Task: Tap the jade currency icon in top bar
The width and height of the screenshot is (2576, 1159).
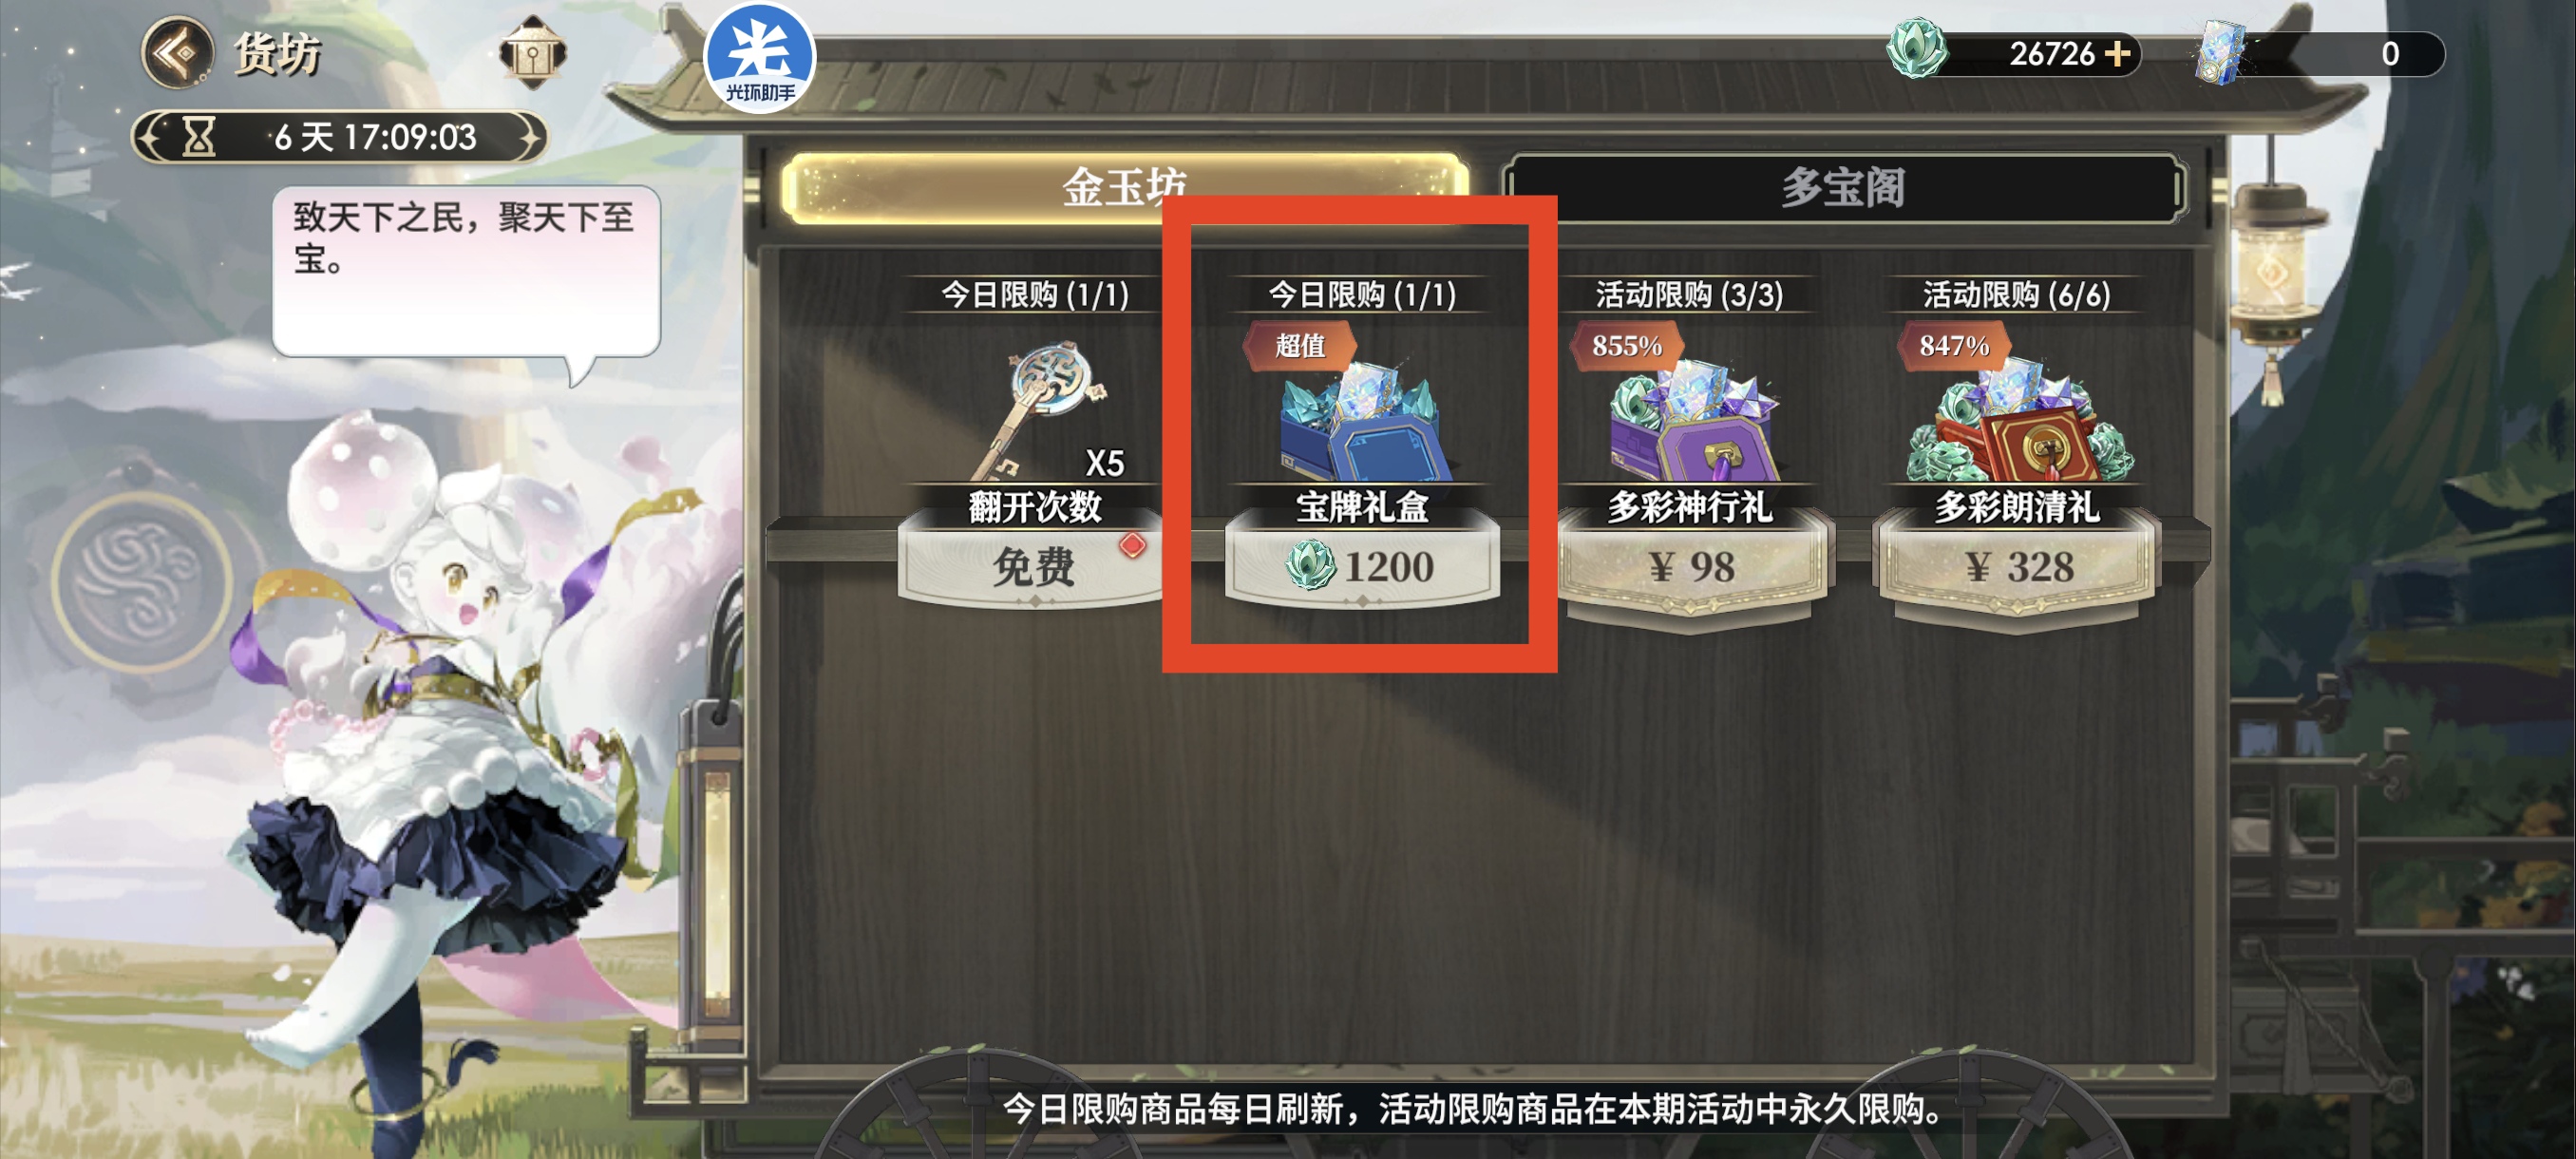Action: point(1916,49)
